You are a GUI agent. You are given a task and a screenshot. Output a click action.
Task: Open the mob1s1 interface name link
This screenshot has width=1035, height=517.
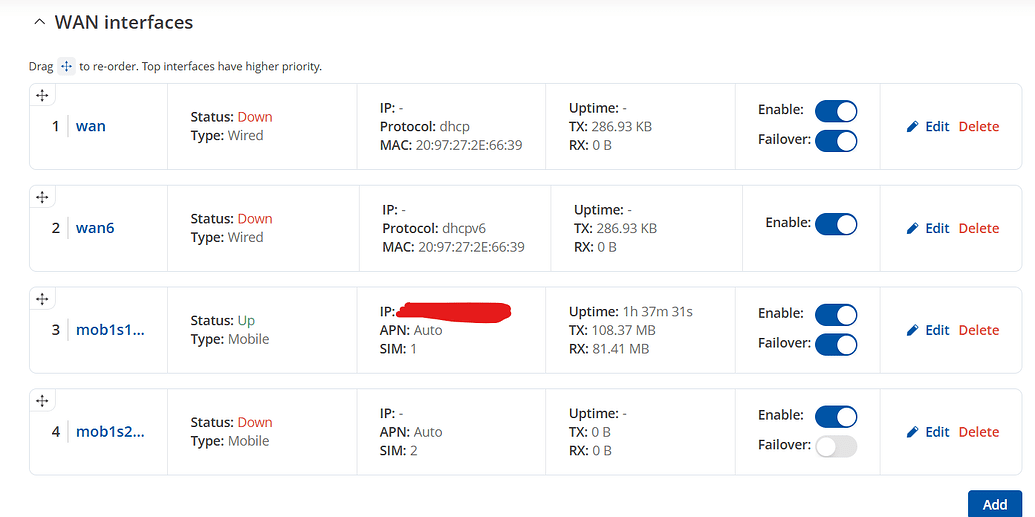pyautogui.click(x=110, y=330)
